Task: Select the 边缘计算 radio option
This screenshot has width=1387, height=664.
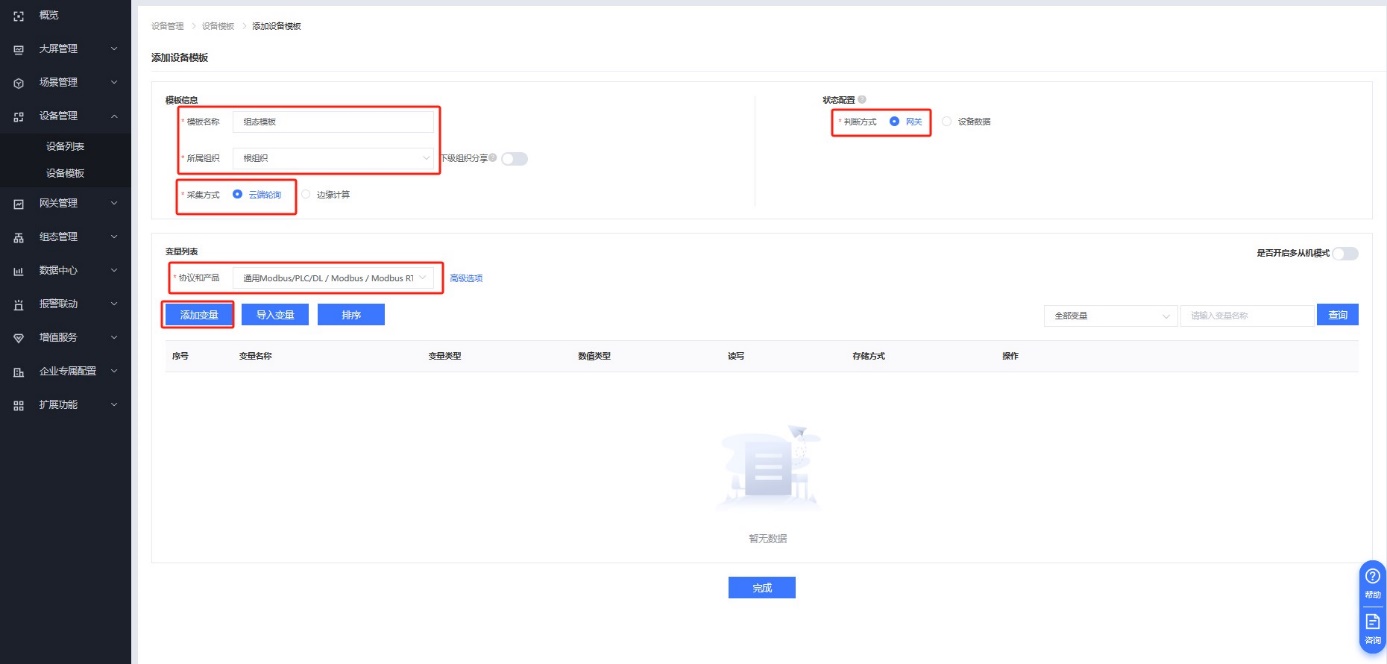Action: pos(307,195)
